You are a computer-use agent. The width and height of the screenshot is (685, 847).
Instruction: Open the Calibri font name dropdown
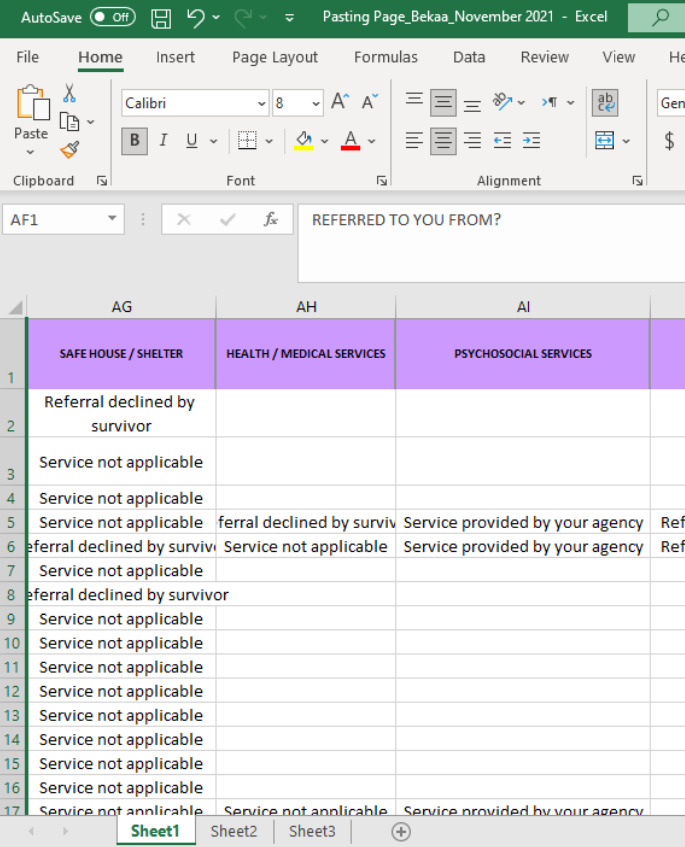261,103
